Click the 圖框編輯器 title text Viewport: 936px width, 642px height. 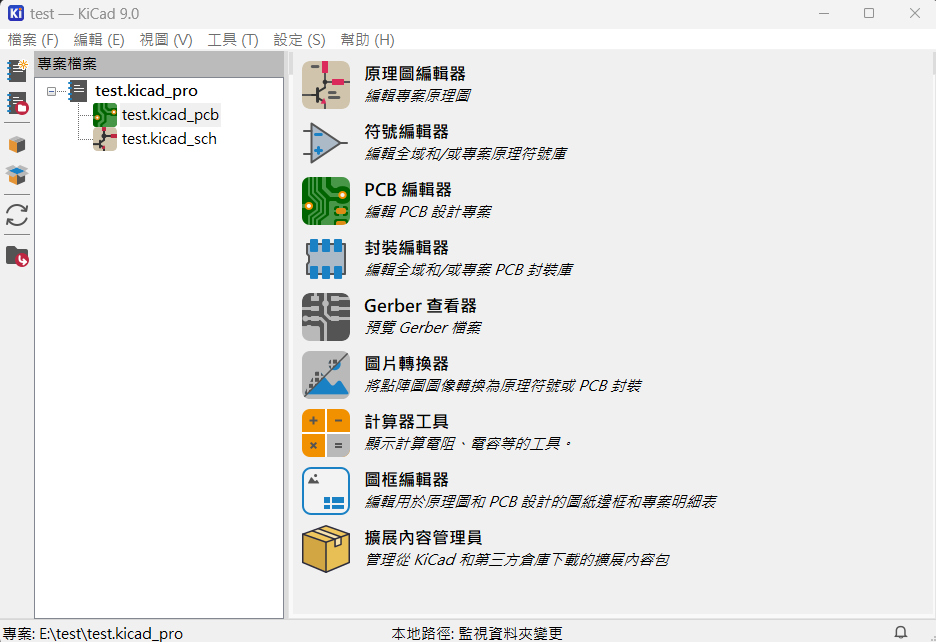point(407,480)
